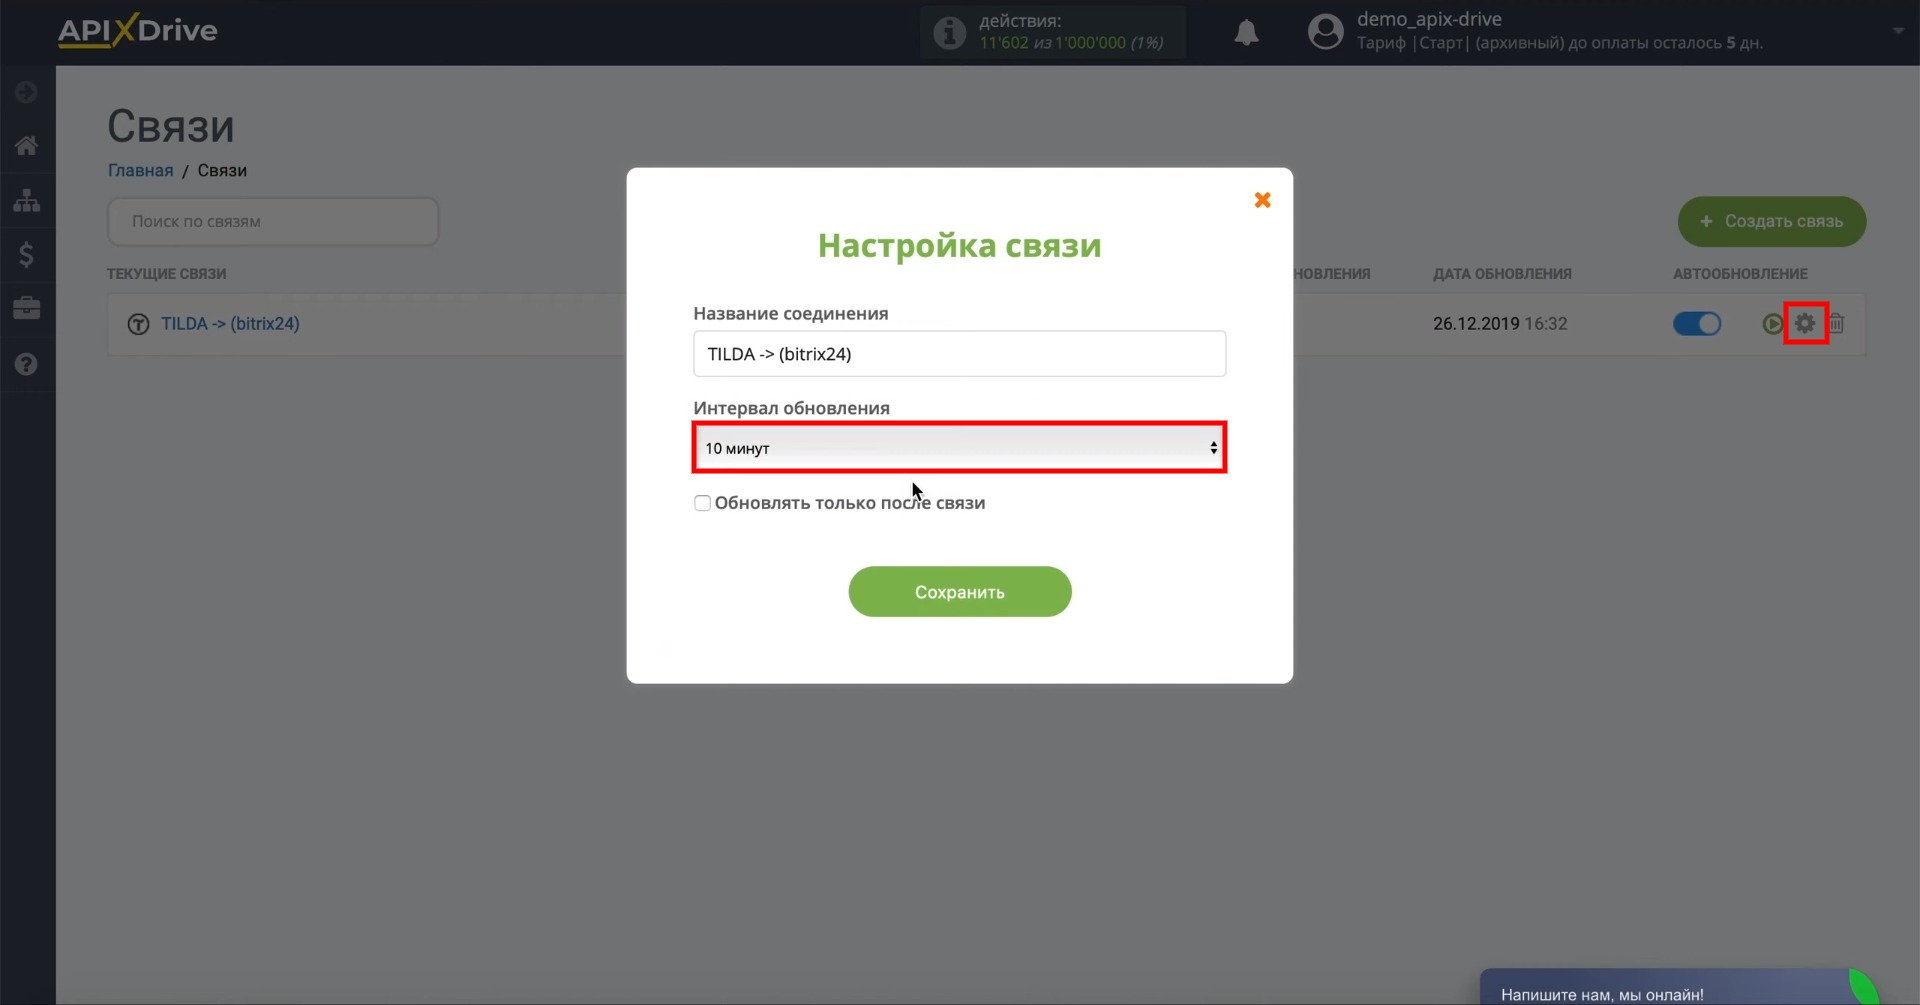Image resolution: width=1920 pixels, height=1005 pixels.
Task: Delete TILDA connection with trash icon
Action: 1837,324
